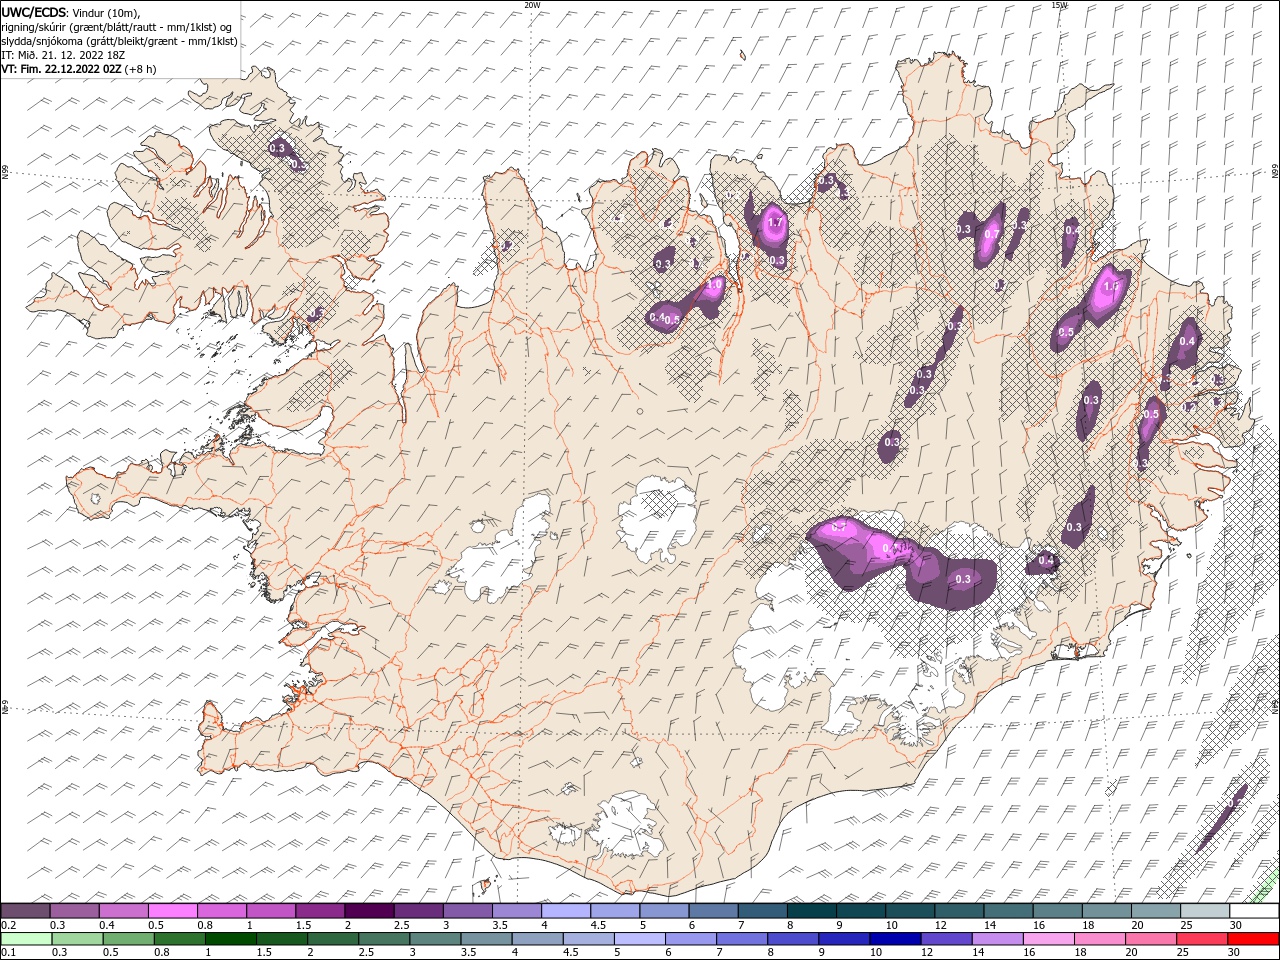Select the darkest green rain swatch labeled 1
The height and width of the screenshot is (960, 1280).
click(231, 939)
